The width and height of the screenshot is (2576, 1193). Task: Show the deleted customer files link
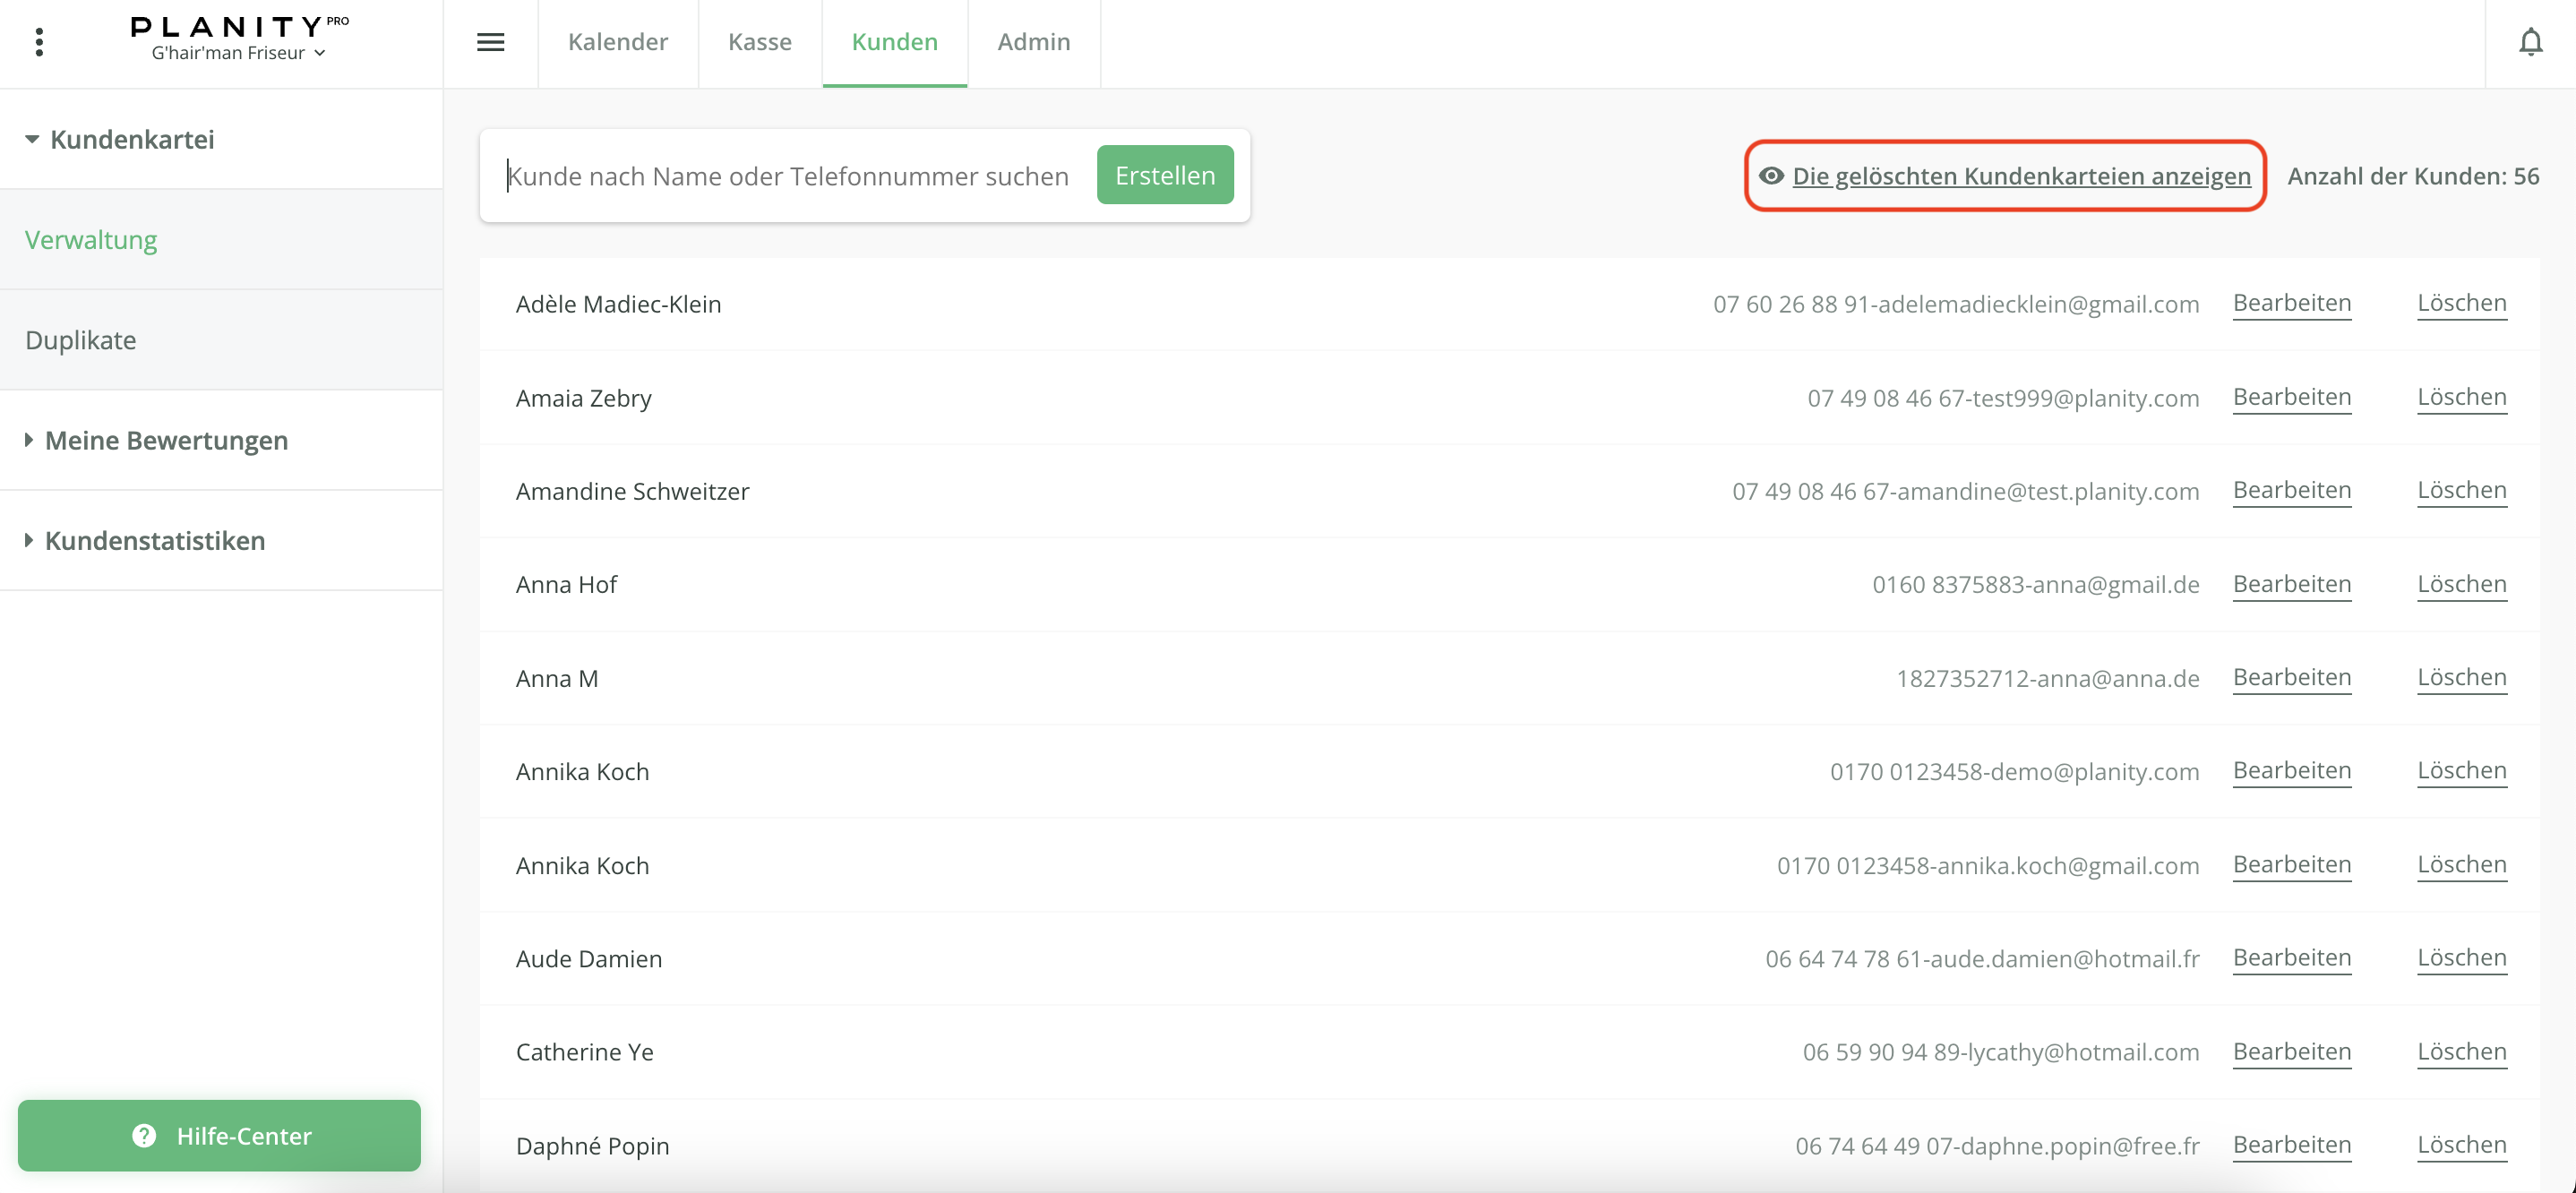click(x=2020, y=176)
